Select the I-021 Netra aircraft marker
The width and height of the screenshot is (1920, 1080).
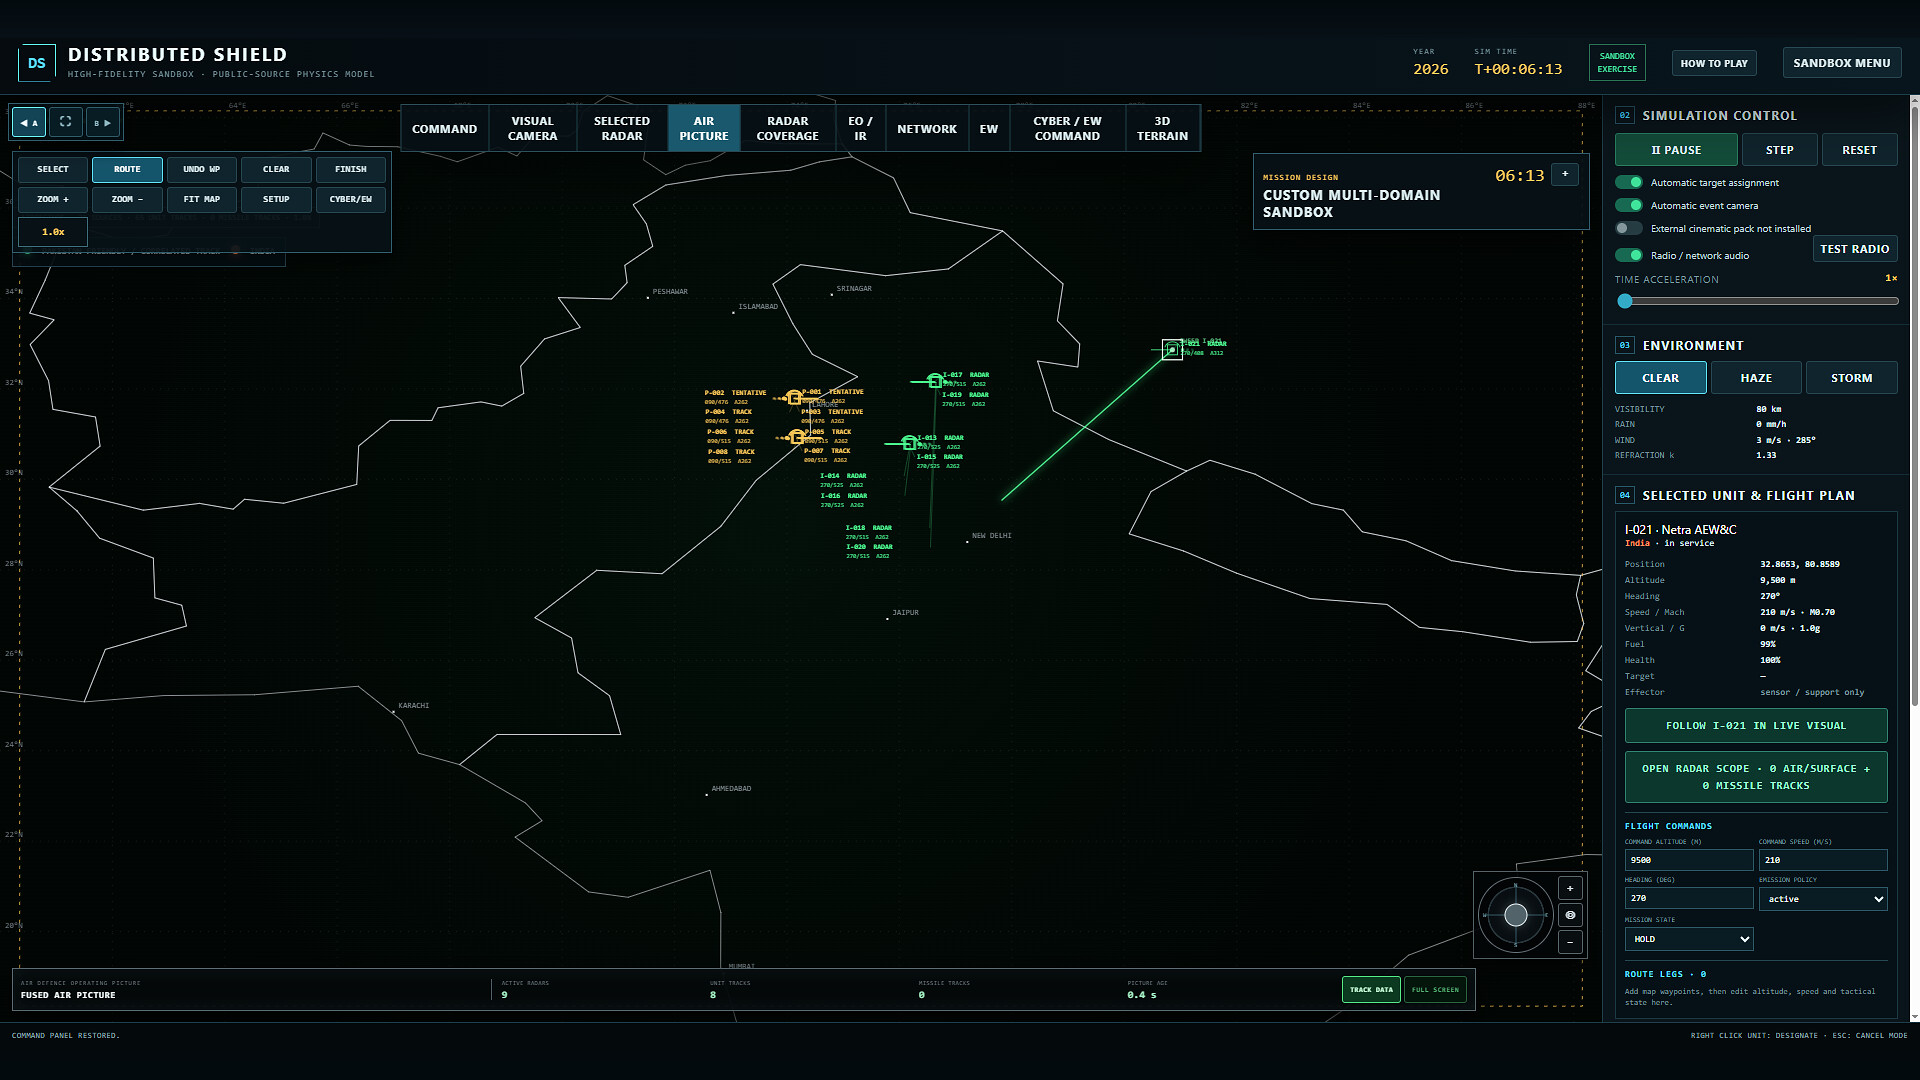coord(1171,349)
